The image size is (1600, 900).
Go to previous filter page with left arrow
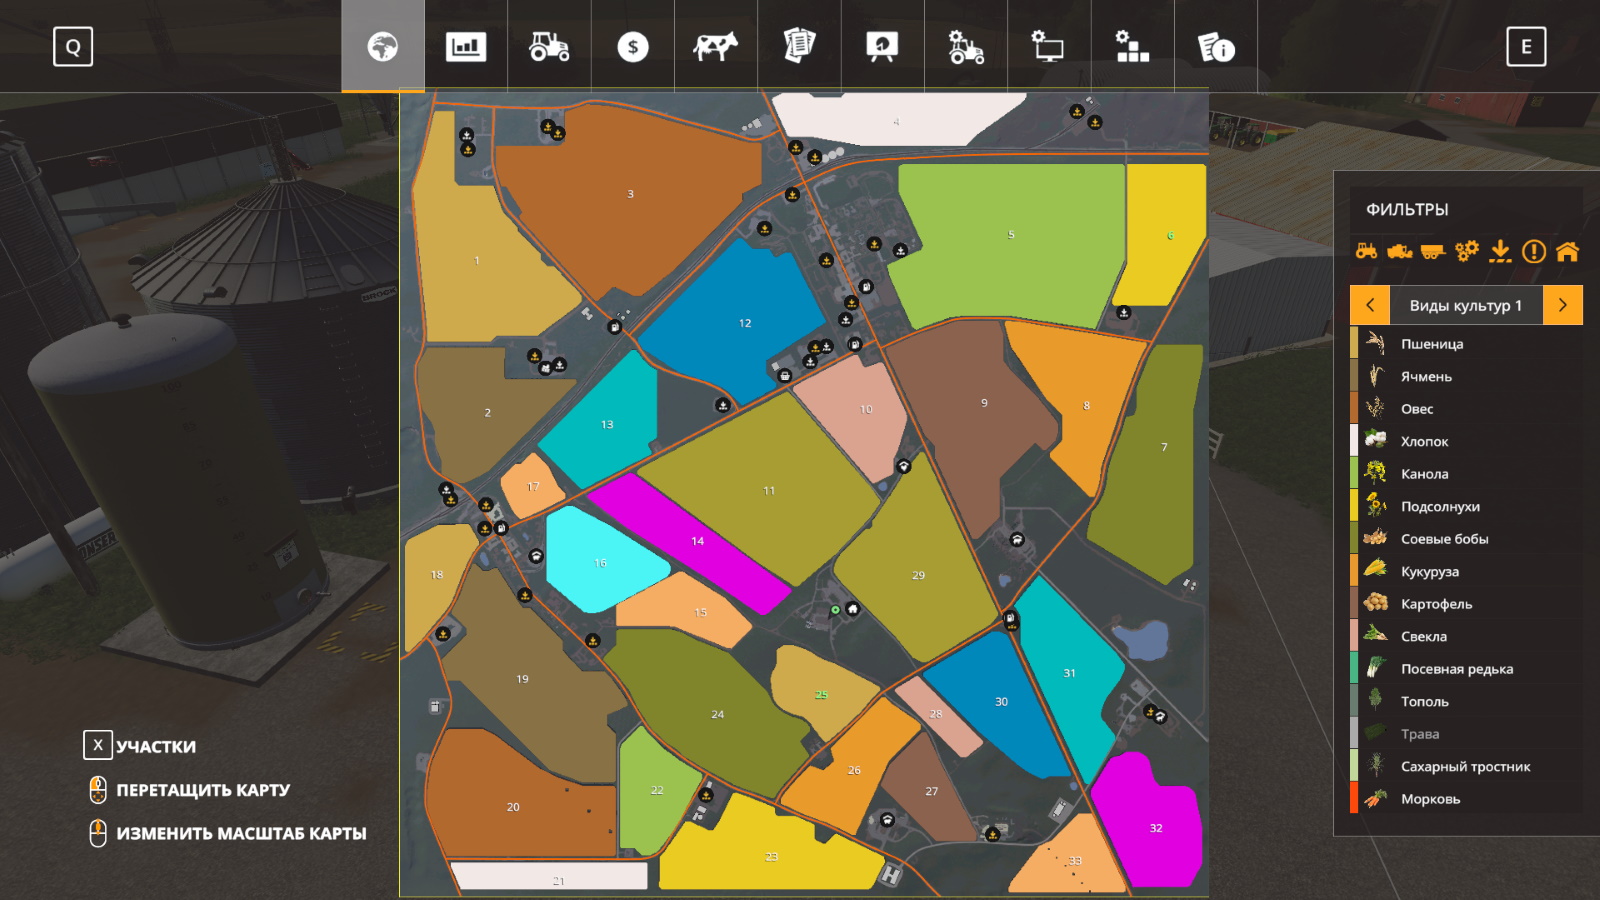pyautogui.click(x=1370, y=305)
